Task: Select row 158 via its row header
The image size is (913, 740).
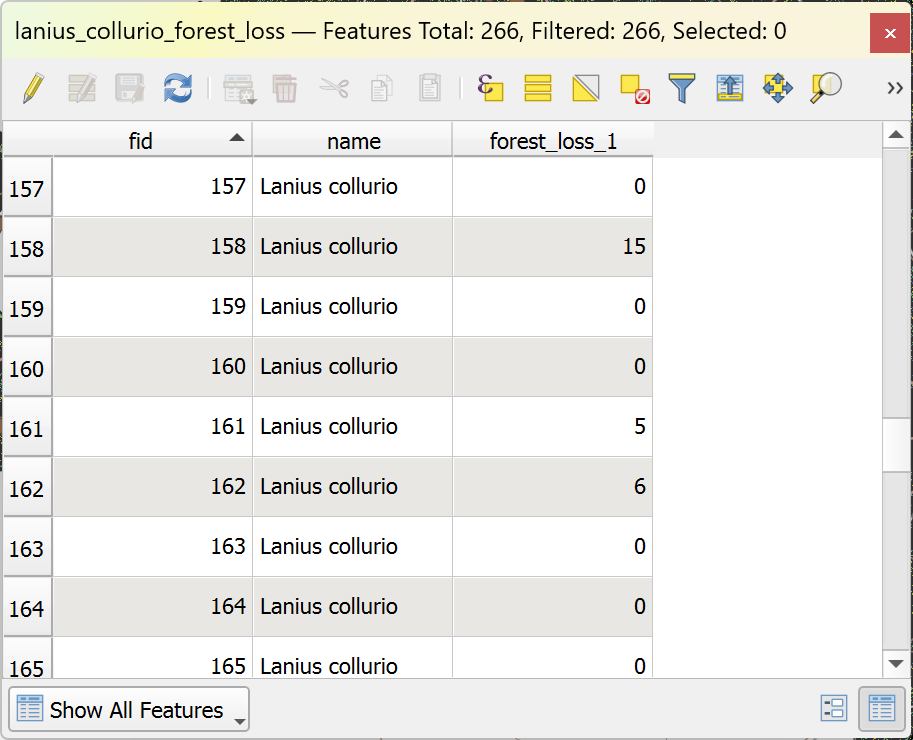Action: (x=27, y=247)
